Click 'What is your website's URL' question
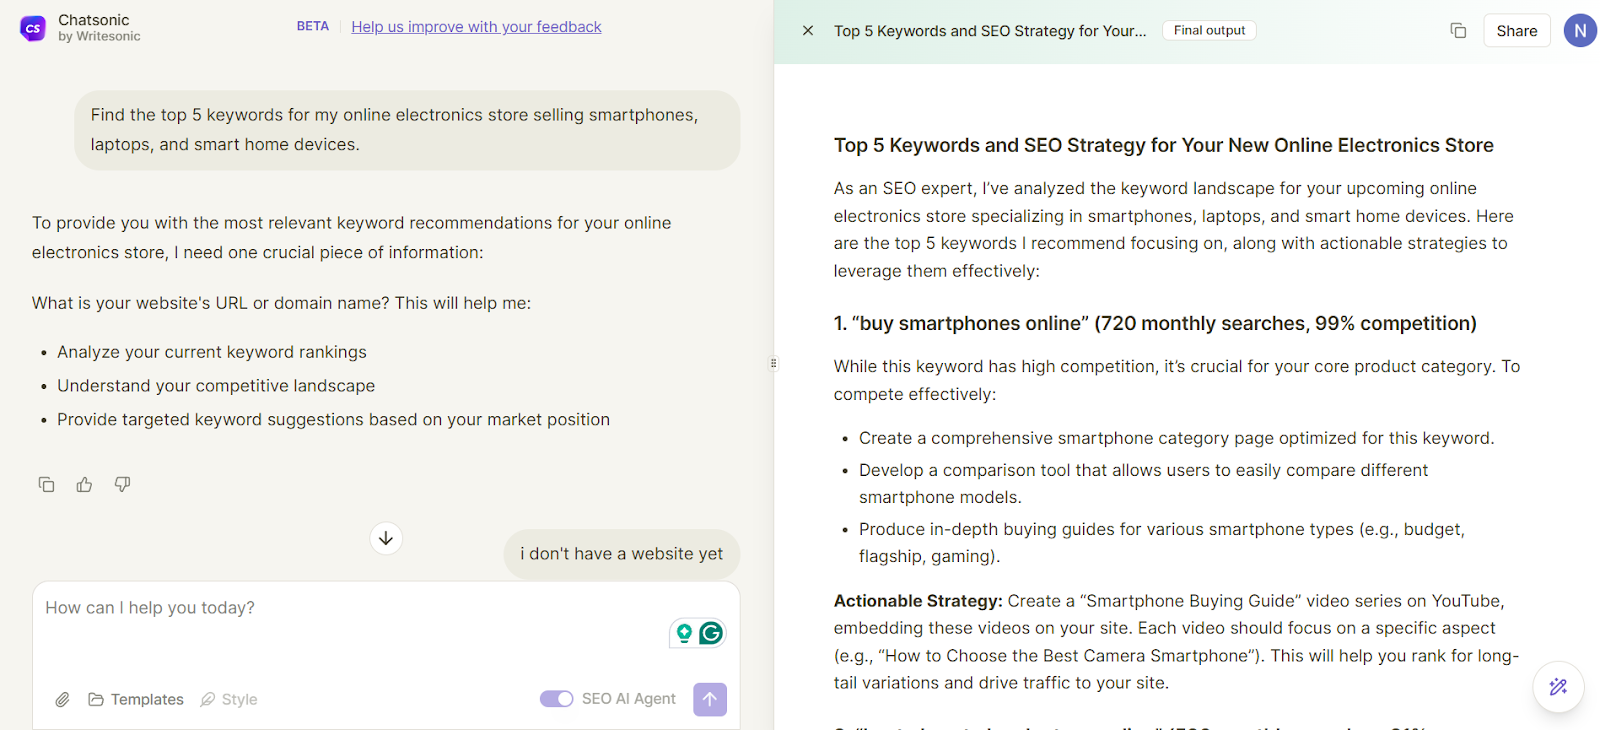The width and height of the screenshot is (1600, 730). [x=281, y=303]
